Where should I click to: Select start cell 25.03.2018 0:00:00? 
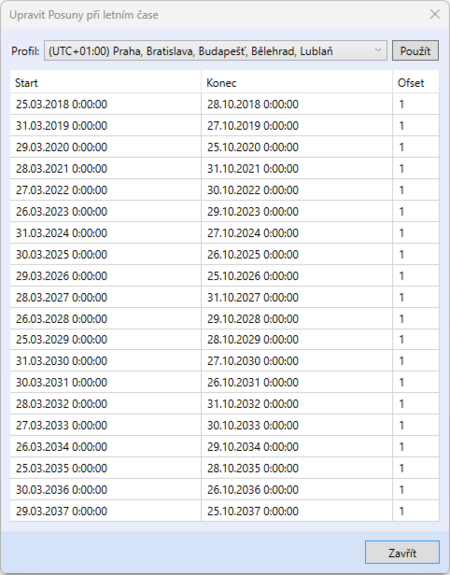(x=105, y=104)
